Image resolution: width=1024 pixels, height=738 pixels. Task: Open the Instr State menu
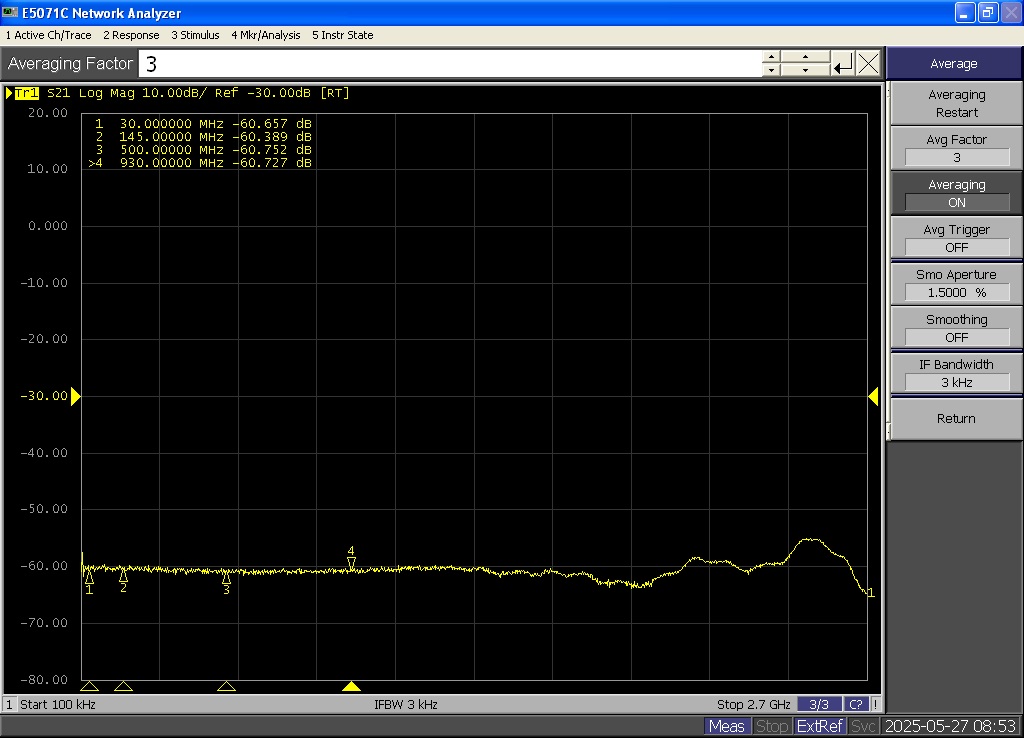(x=342, y=35)
